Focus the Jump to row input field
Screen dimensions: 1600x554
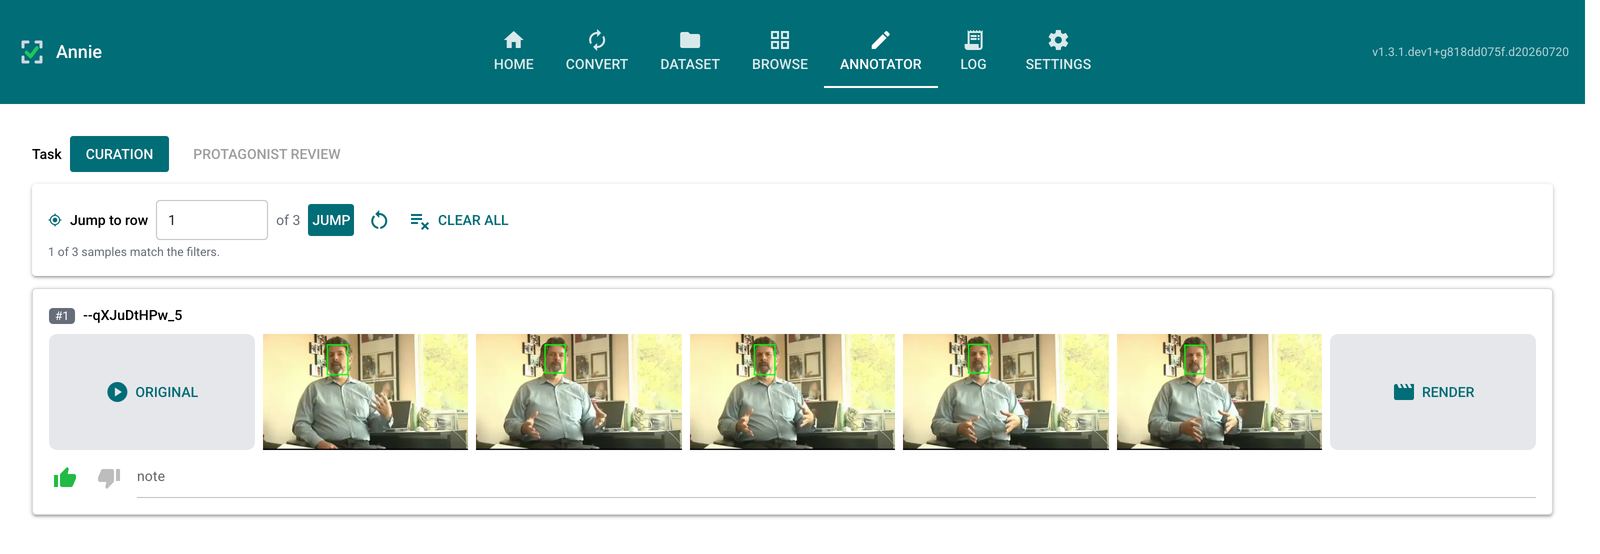click(212, 220)
